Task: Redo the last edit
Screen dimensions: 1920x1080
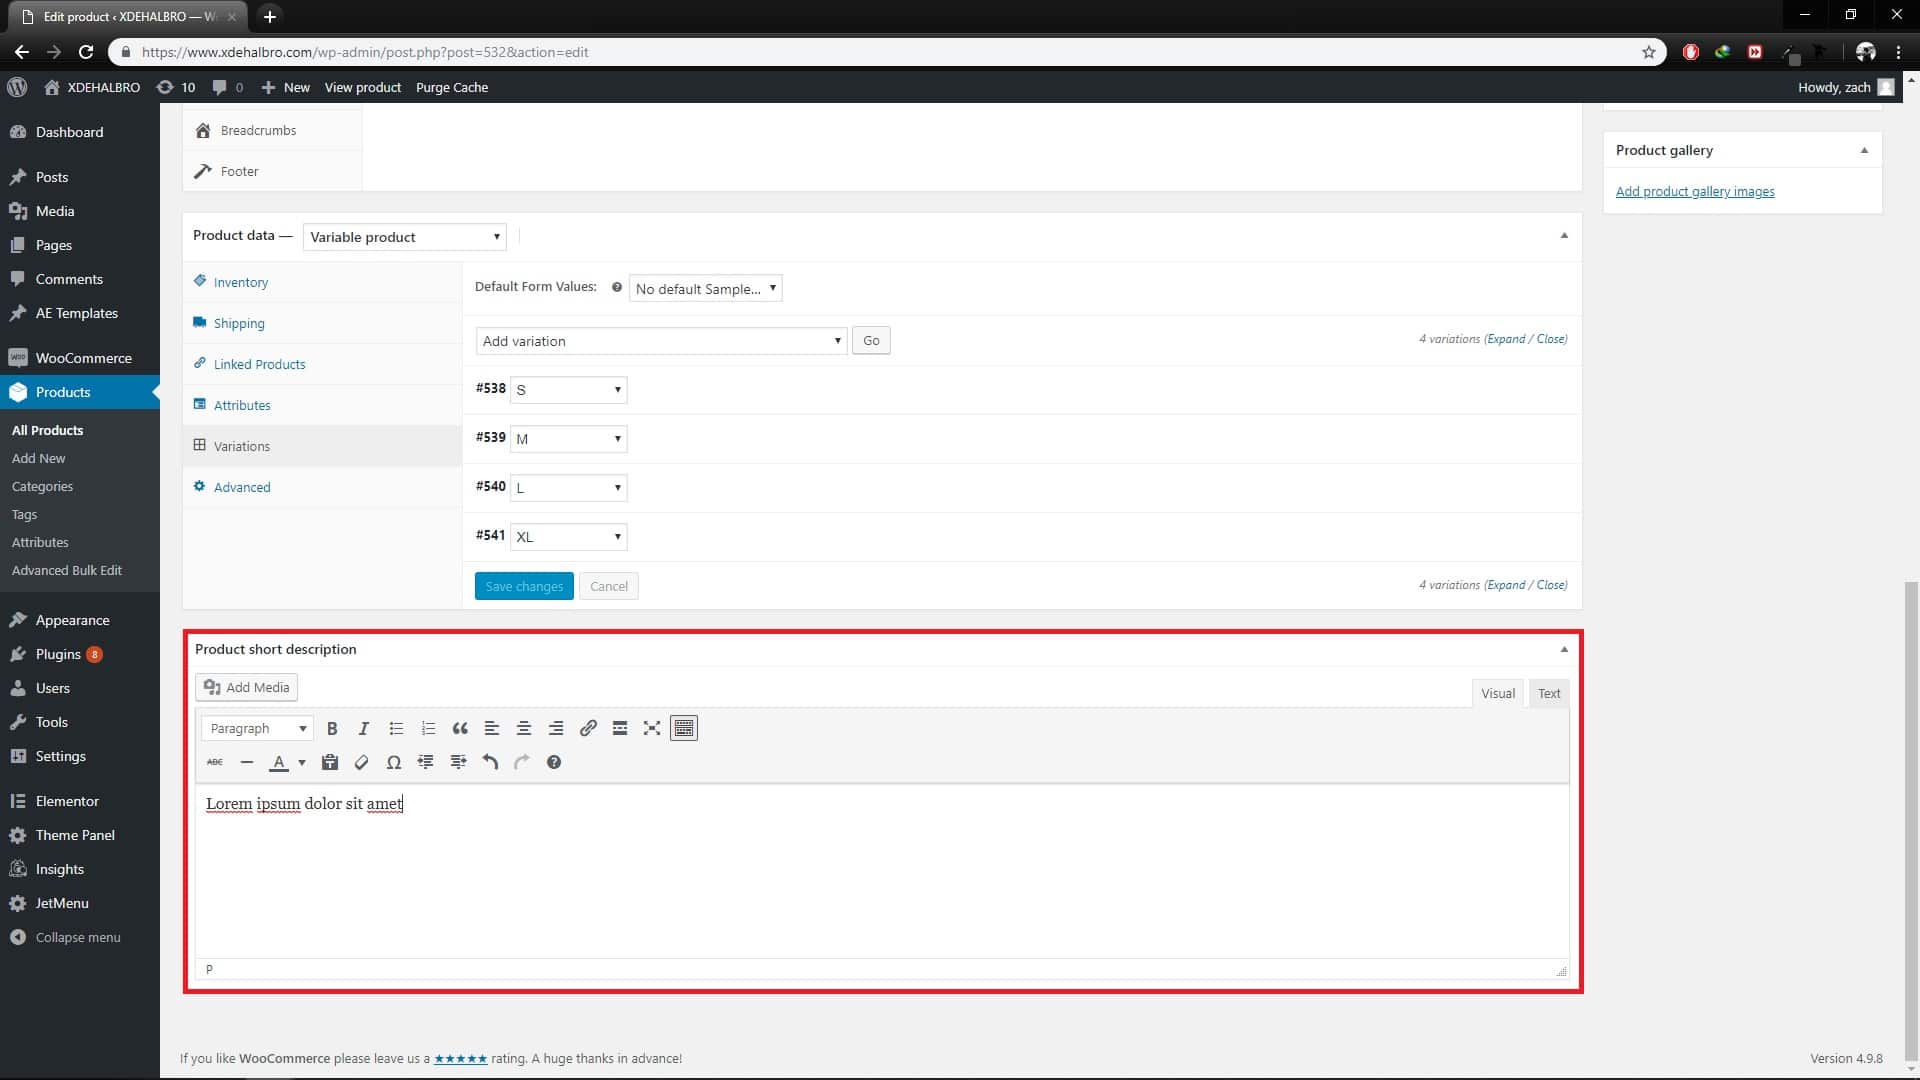Action: coord(522,762)
